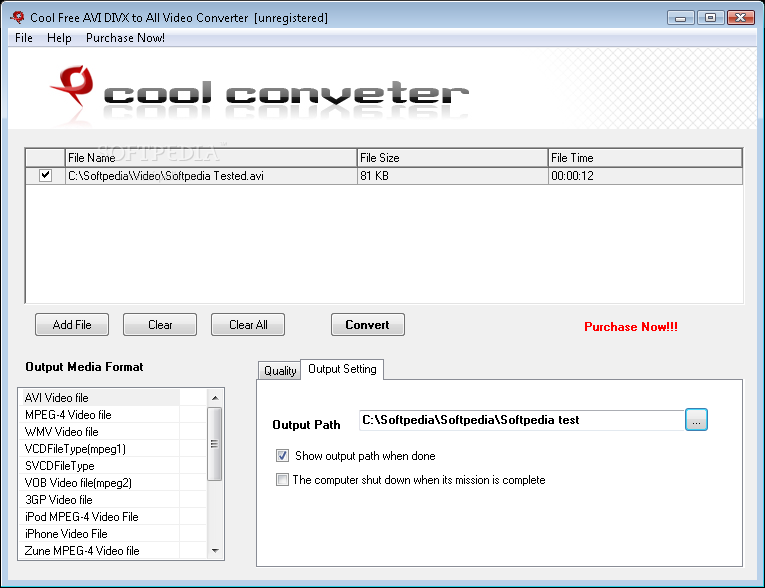
Task: Select the Softpedia Tested.avi file row
Action: [x=384, y=176]
